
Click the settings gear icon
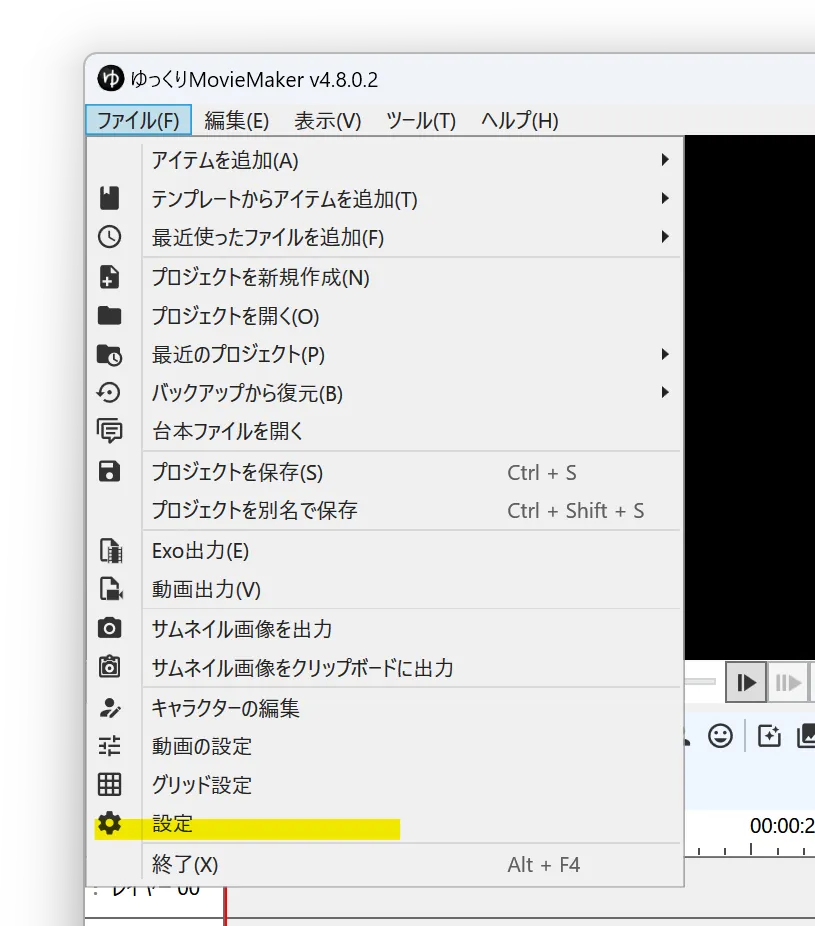click(109, 823)
